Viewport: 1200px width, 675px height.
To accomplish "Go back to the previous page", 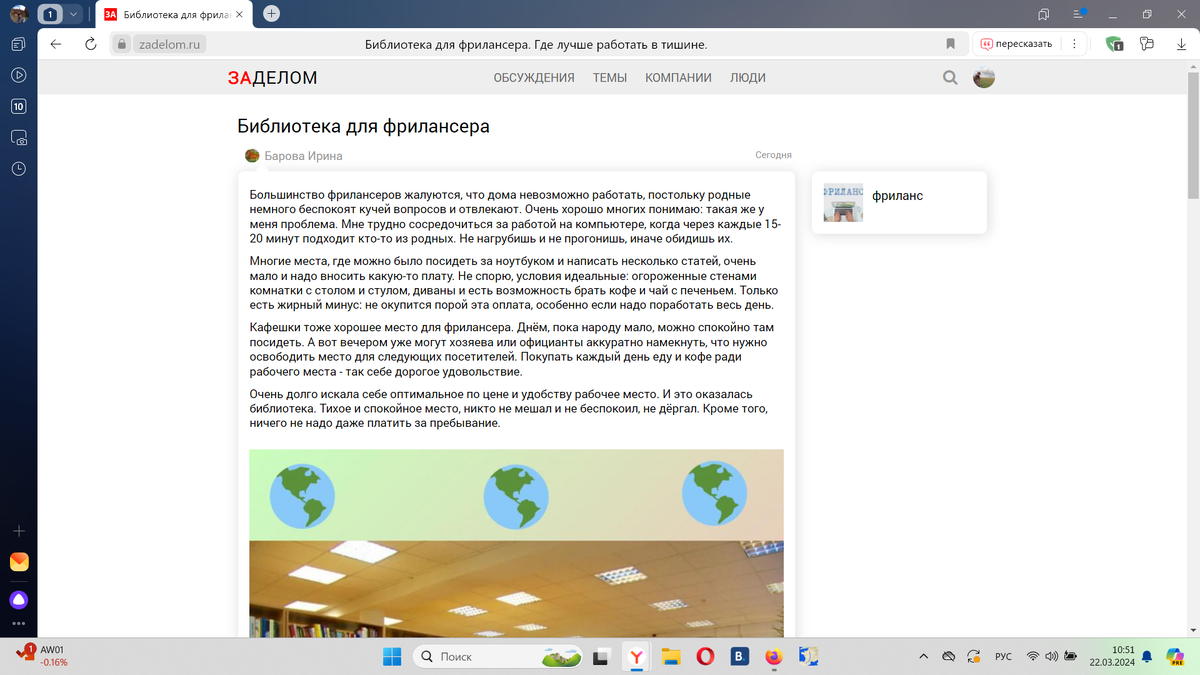I will click(x=56, y=44).
